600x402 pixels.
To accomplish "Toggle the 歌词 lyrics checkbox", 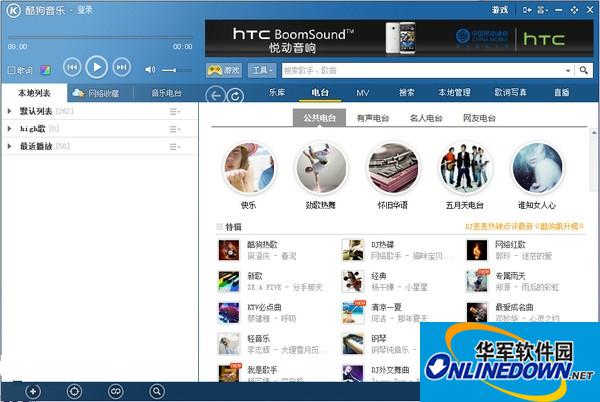I will coord(11,70).
